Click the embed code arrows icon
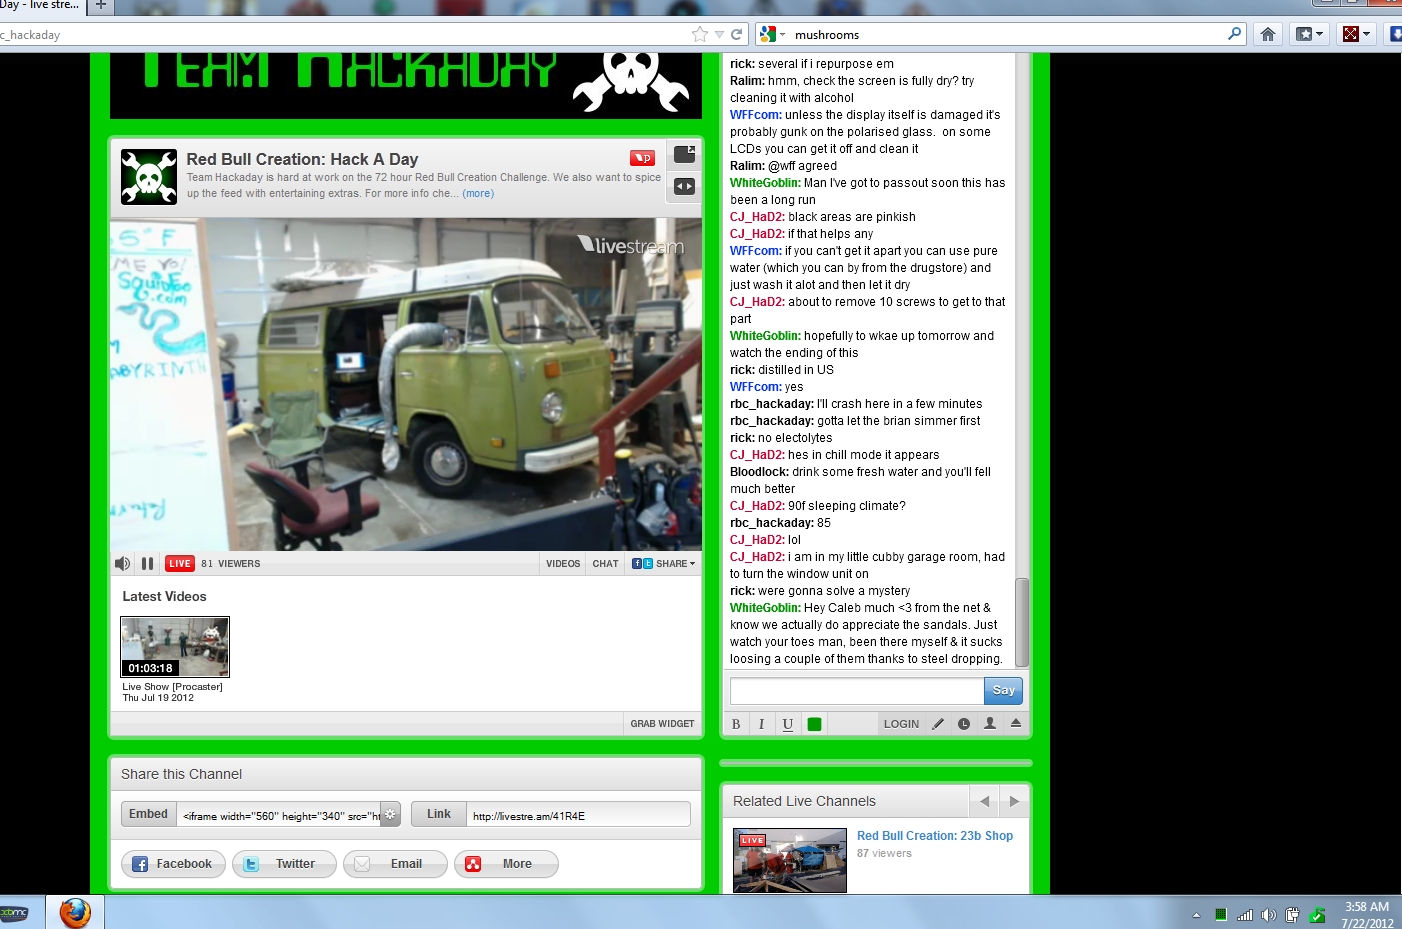Image resolution: width=1402 pixels, height=929 pixels. pos(684,186)
